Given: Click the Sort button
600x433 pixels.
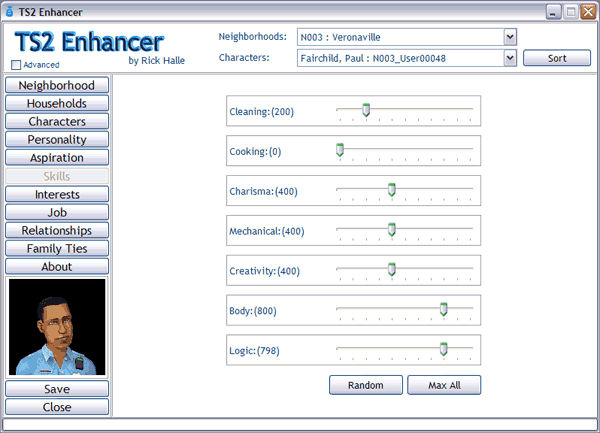Looking at the screenshot, I should pyautogui.click(x=557, y=58).
